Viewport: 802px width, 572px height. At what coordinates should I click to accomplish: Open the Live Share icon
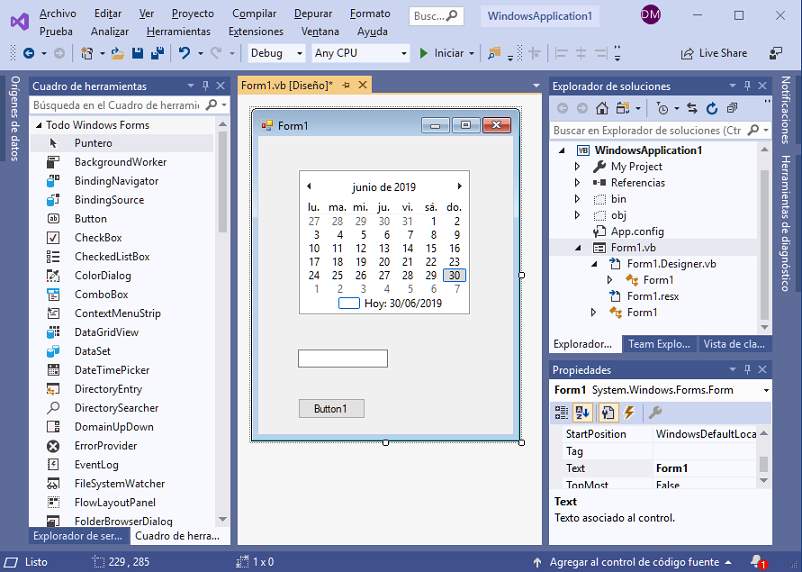[x=686, y=53]
